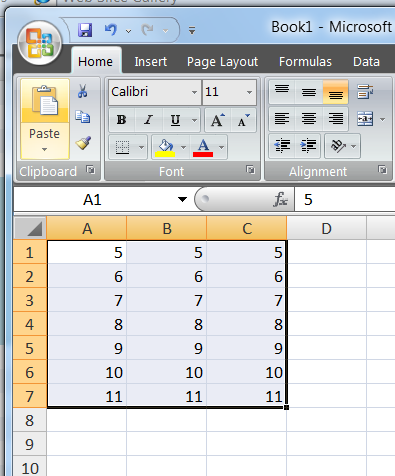Expand the Borders dropdown arrow
Viewport: 395px width, 476px height.
pos(141,147)
